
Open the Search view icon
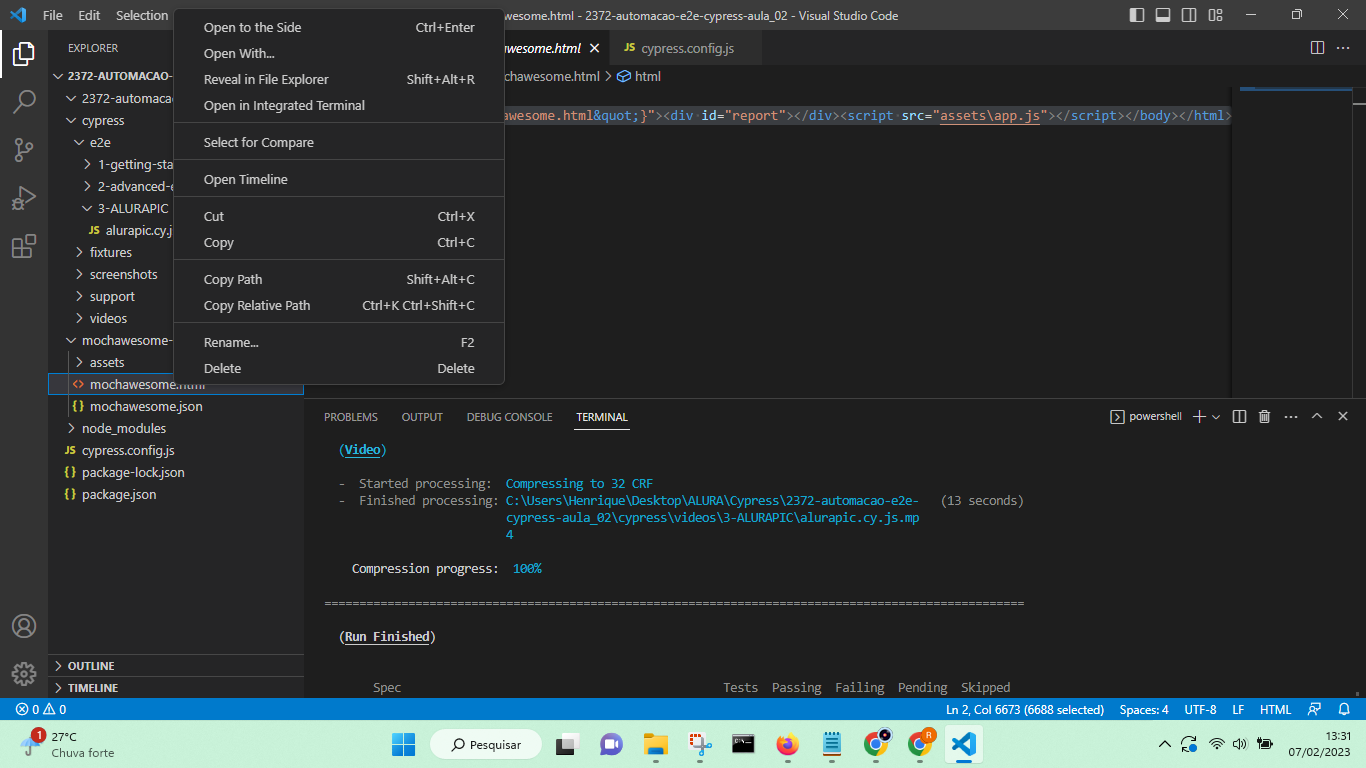[x=24, y=102]
